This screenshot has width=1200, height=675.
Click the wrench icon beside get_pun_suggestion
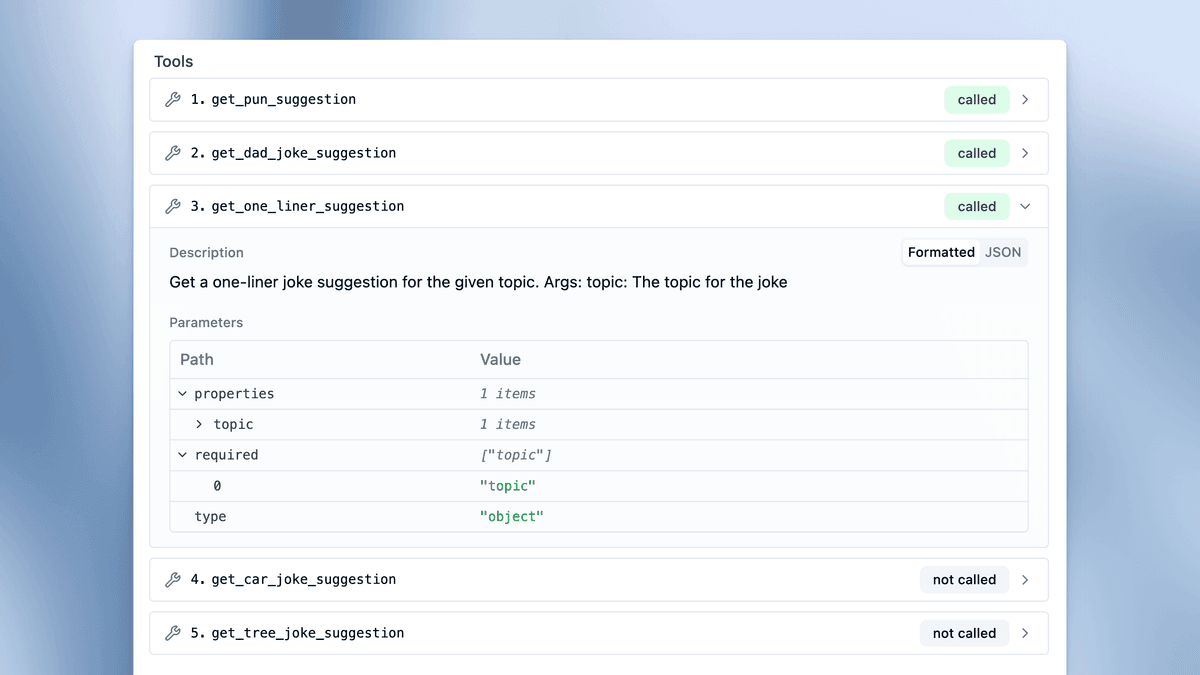click(x=172, y=100)
